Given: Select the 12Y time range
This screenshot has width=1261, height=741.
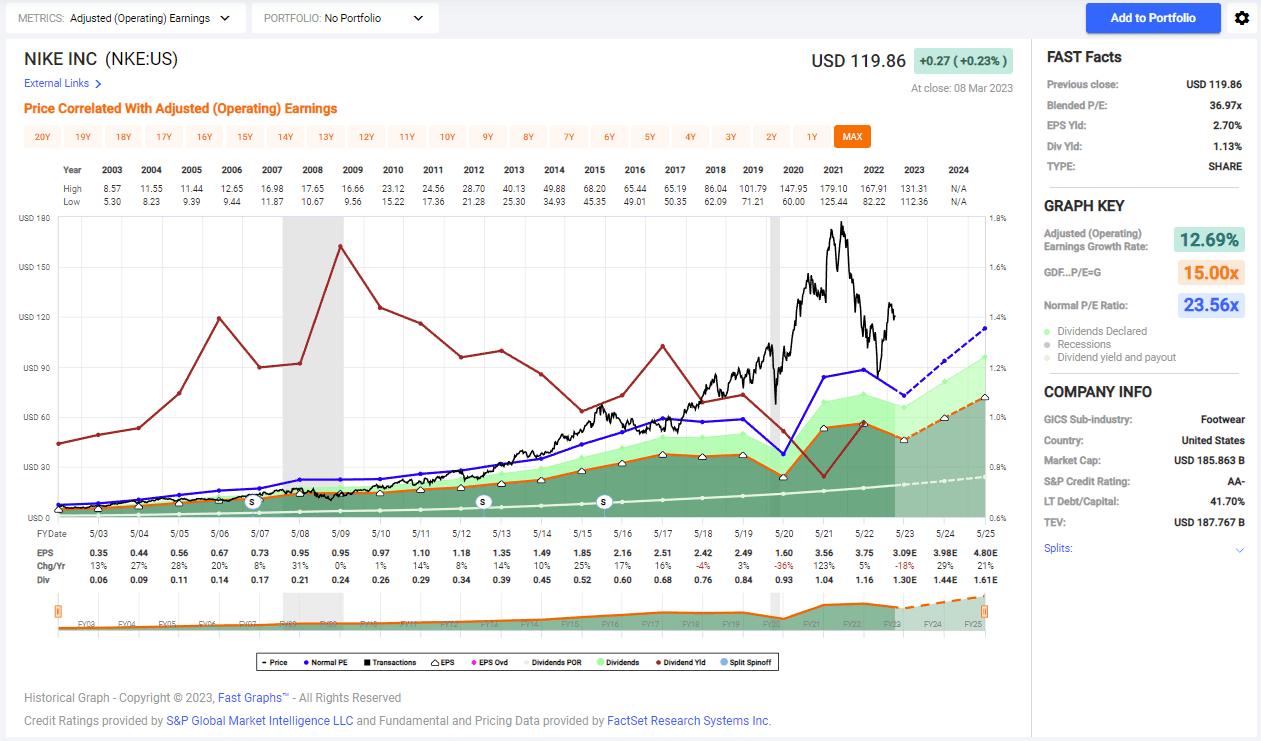Looking at the screenshot, I should tap(366, 137).
